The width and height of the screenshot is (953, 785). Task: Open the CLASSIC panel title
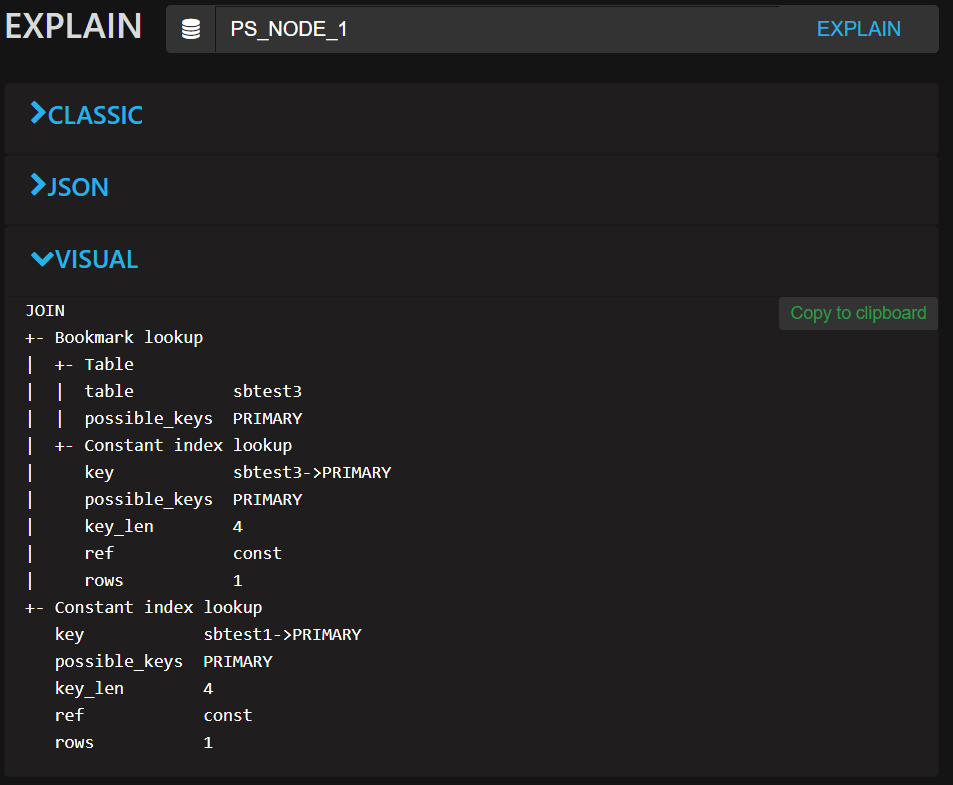(x=95, y=115)
